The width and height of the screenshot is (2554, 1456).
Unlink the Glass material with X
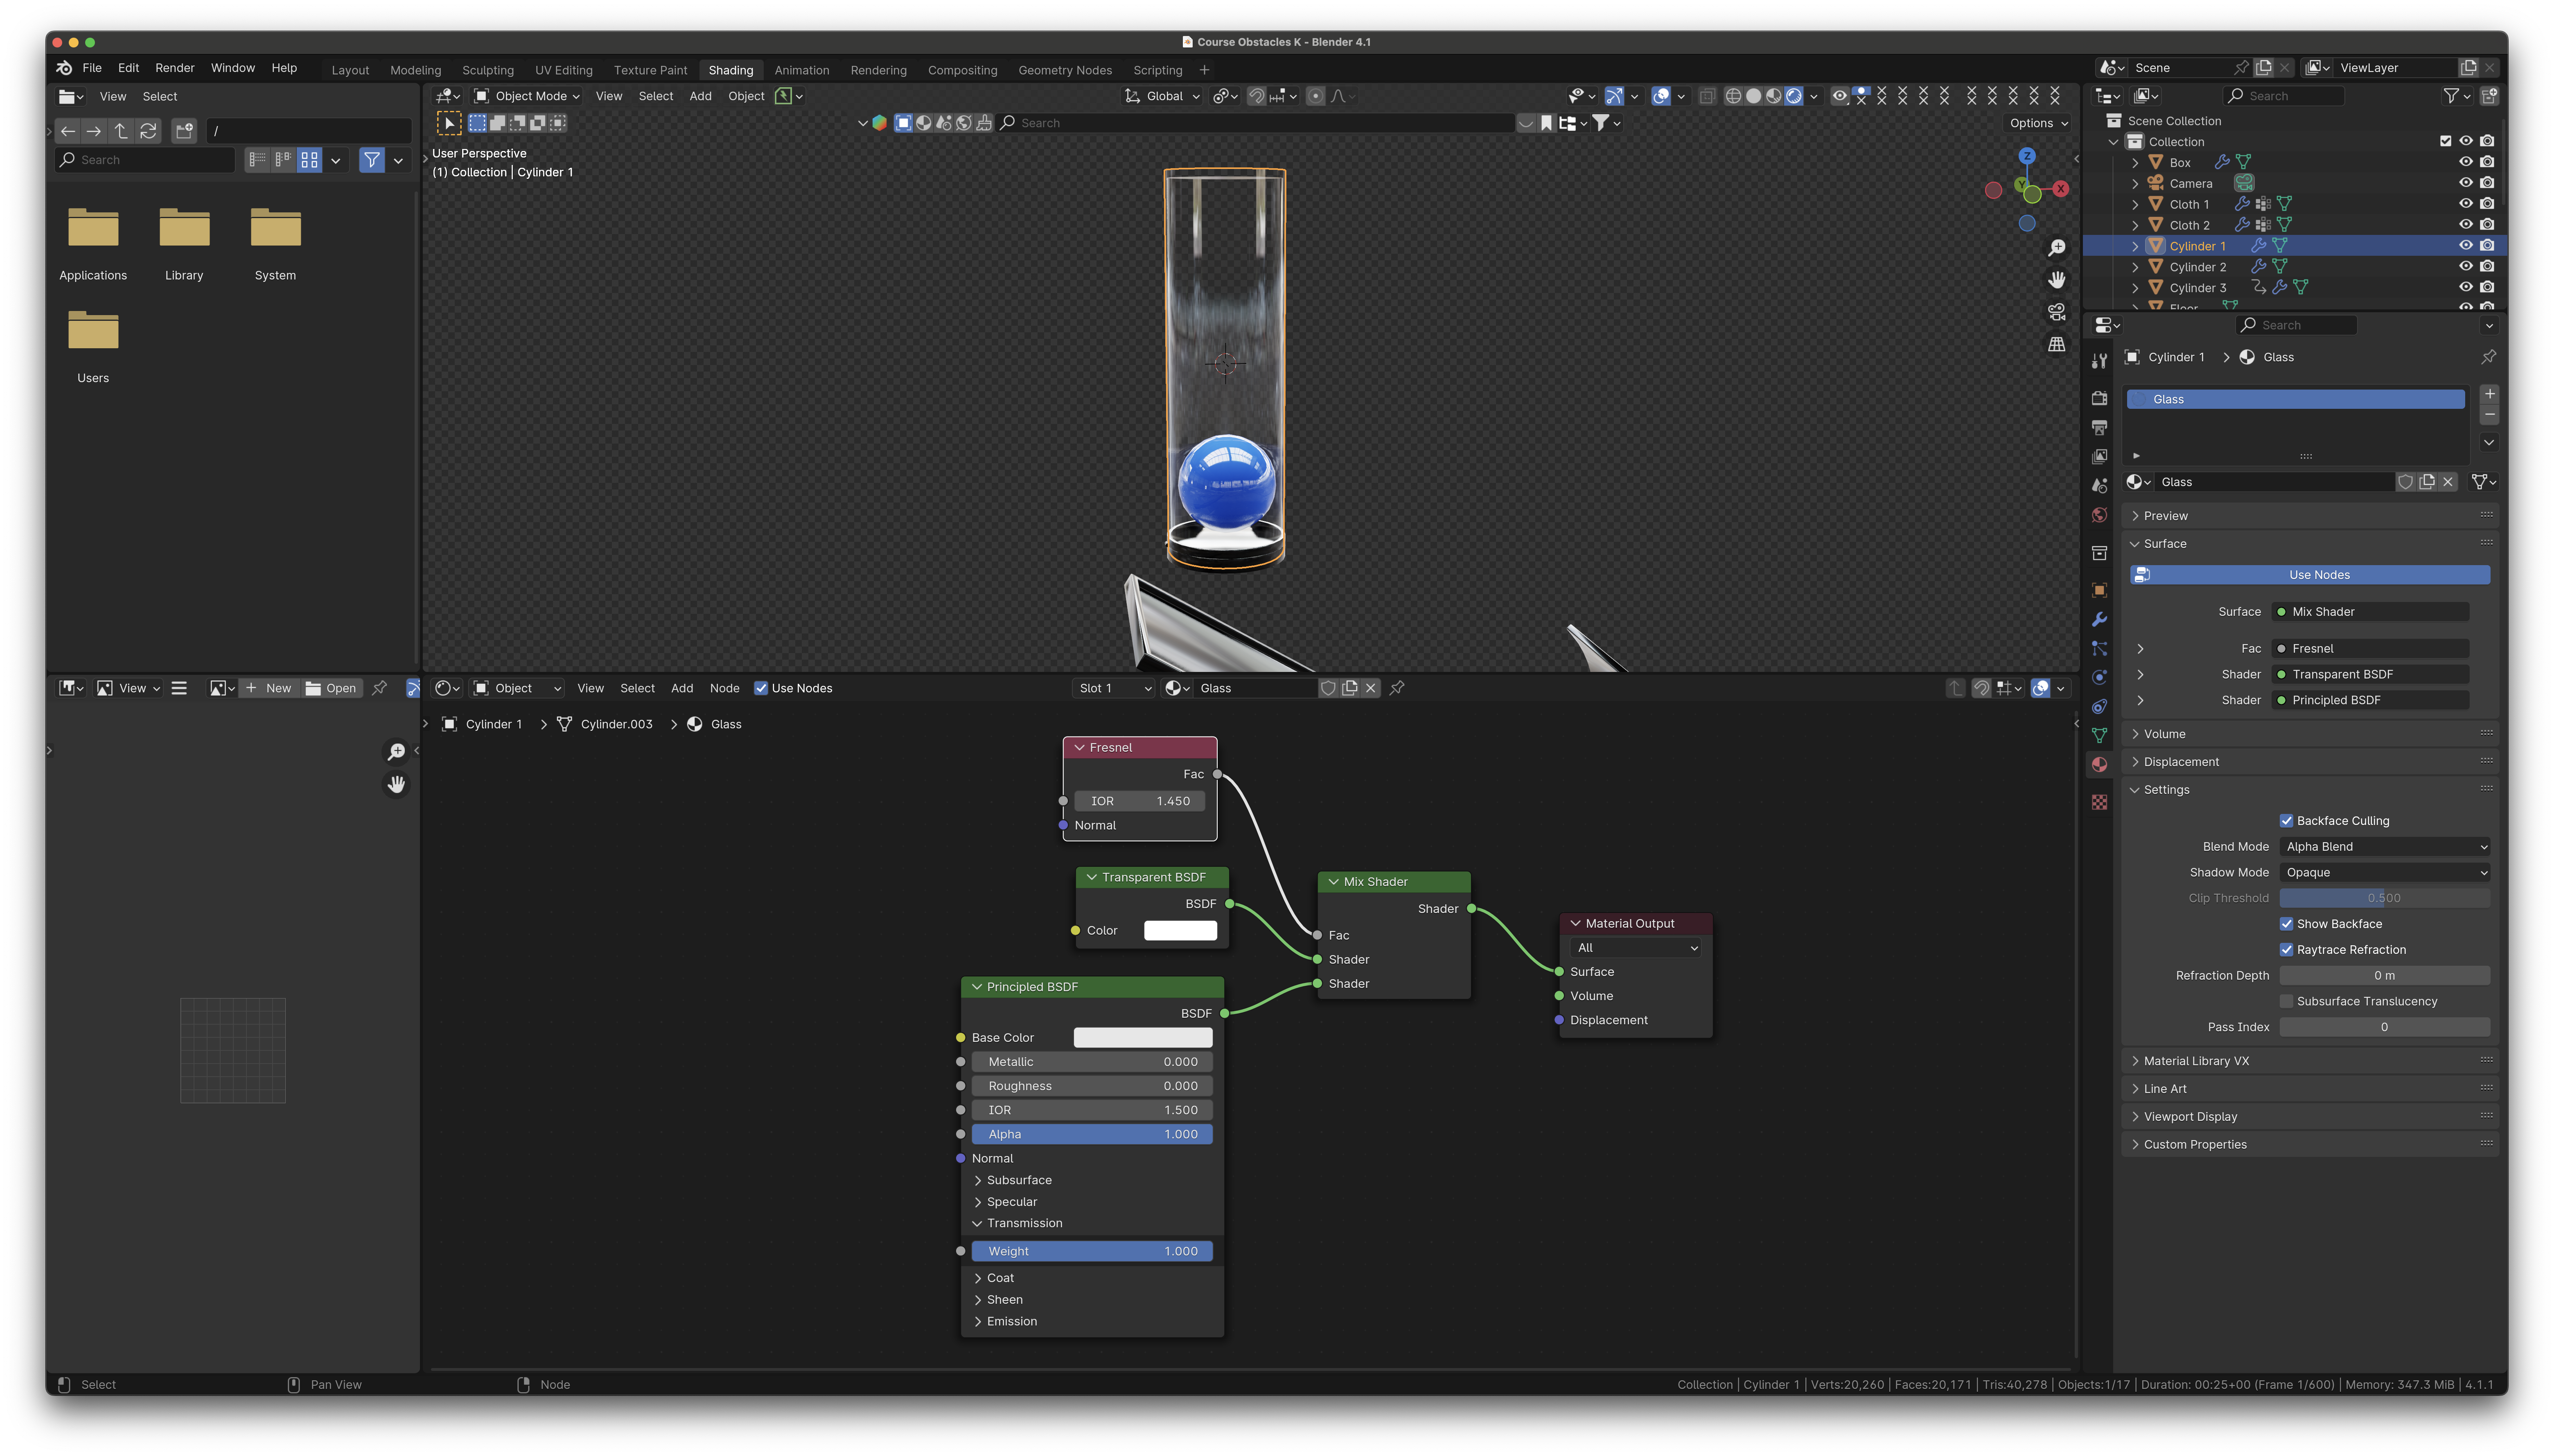pos(2448,482)
